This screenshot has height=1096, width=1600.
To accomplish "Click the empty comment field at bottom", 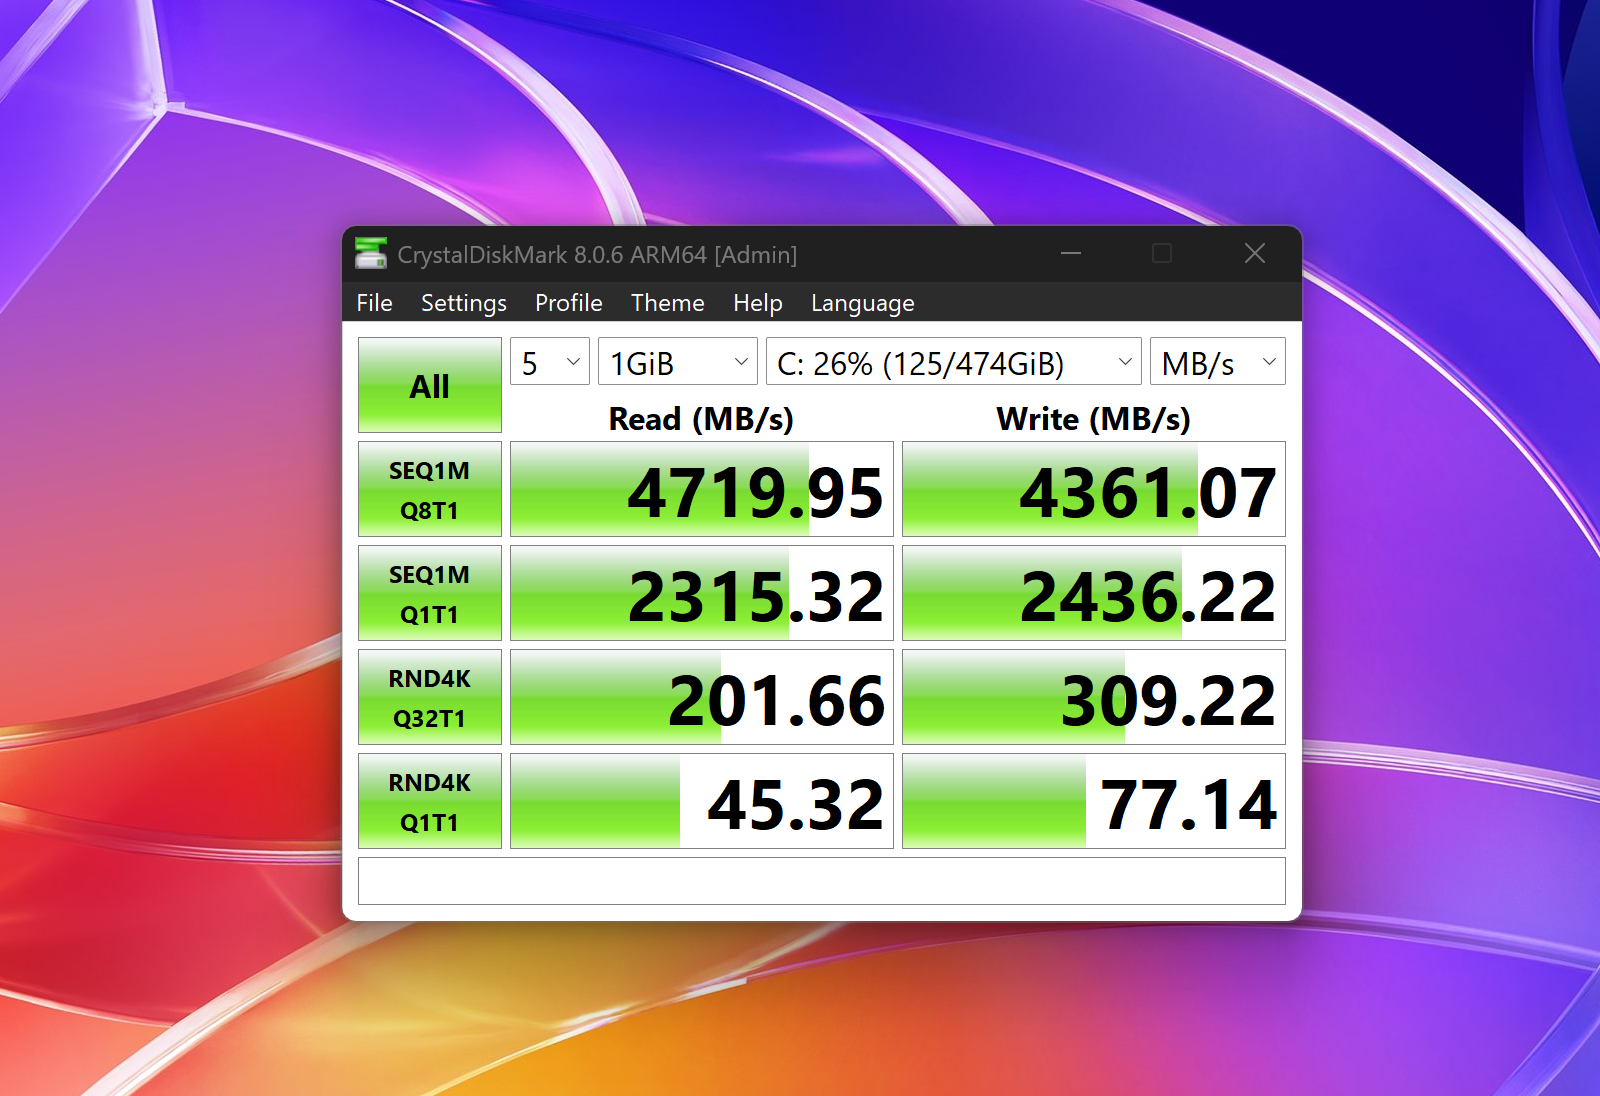I will (822, 881).
